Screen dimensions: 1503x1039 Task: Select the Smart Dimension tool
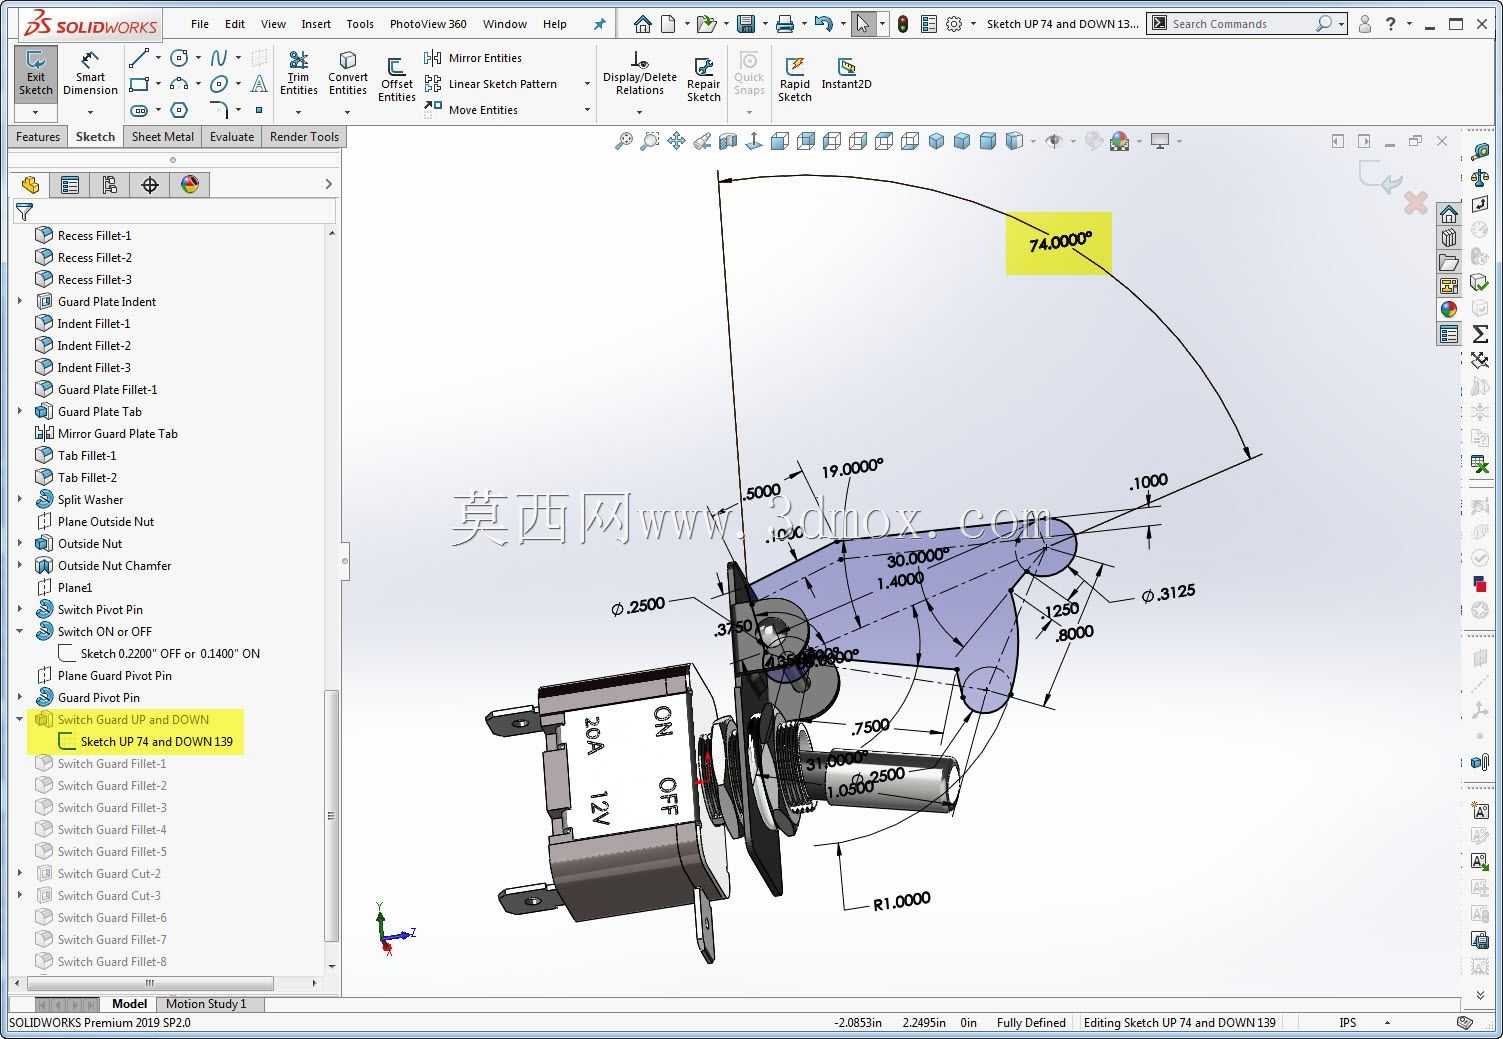click(90, 74)
